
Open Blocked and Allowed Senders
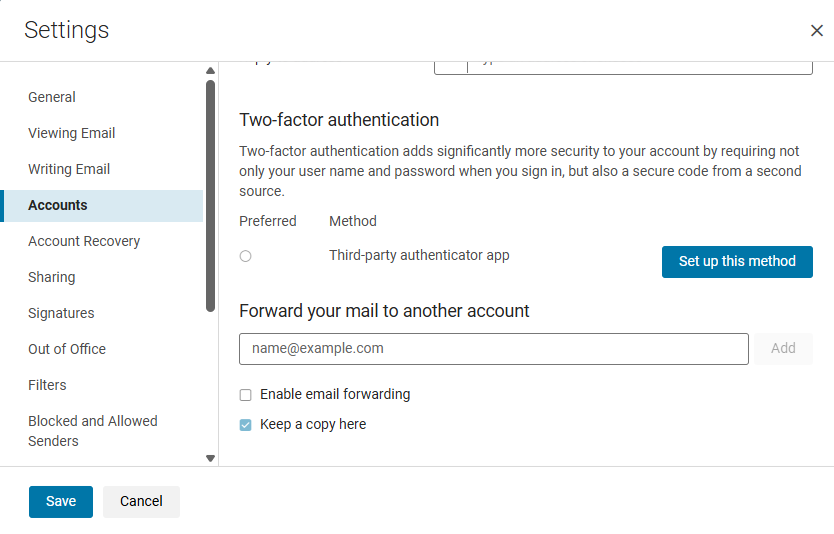point(93,431)
